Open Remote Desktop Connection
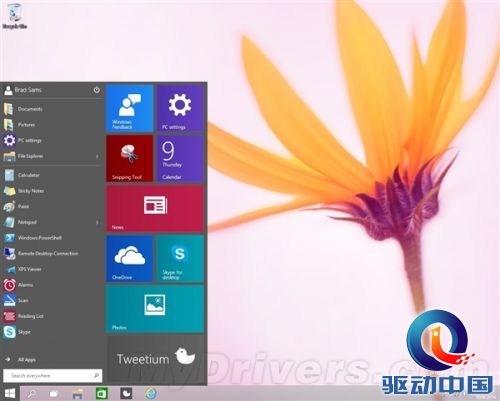 [x=52, y=253]
